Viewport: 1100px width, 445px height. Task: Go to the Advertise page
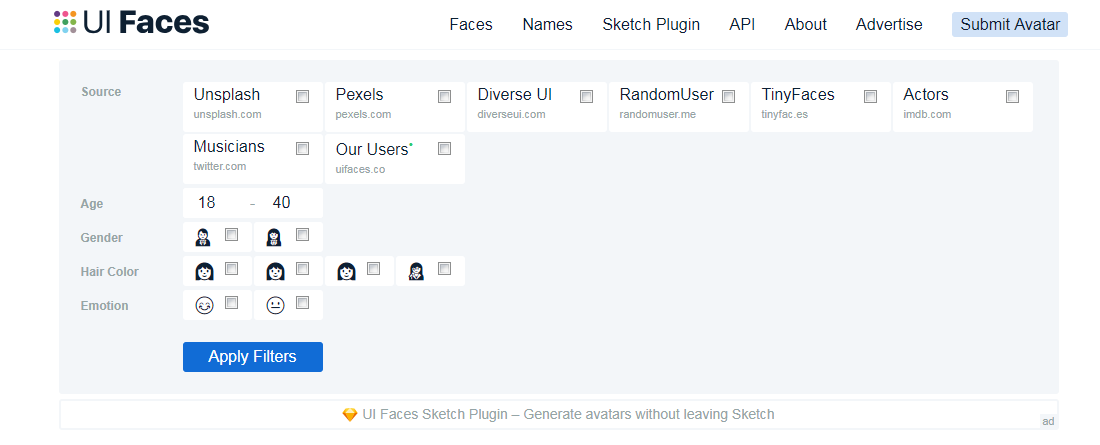tap(889, 25)
